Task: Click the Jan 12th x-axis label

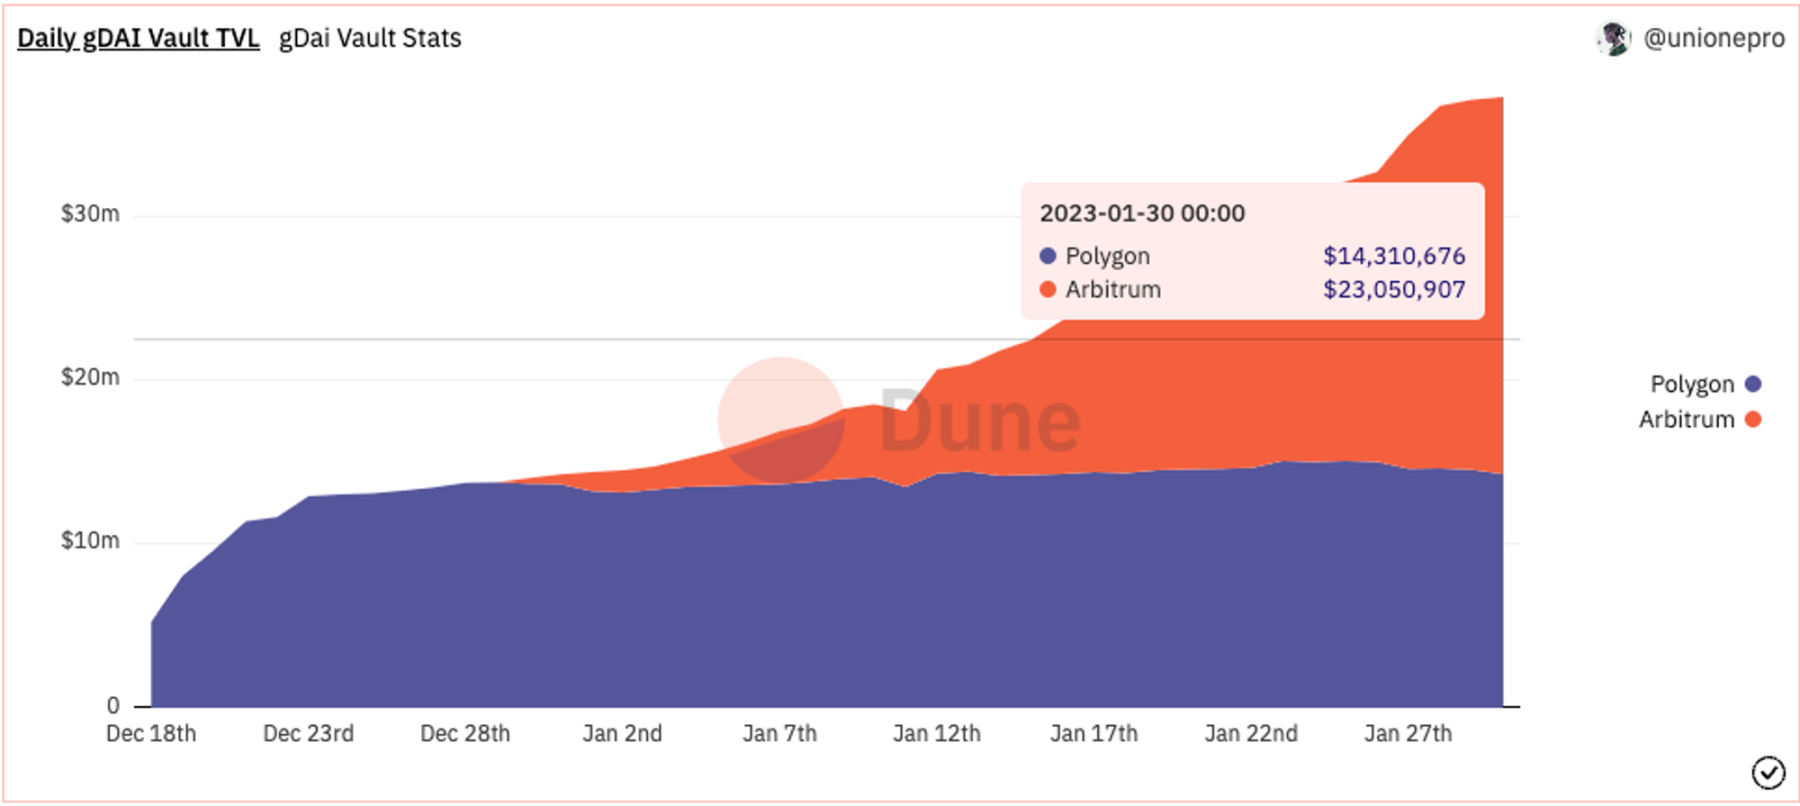Action: click(937, 734)
